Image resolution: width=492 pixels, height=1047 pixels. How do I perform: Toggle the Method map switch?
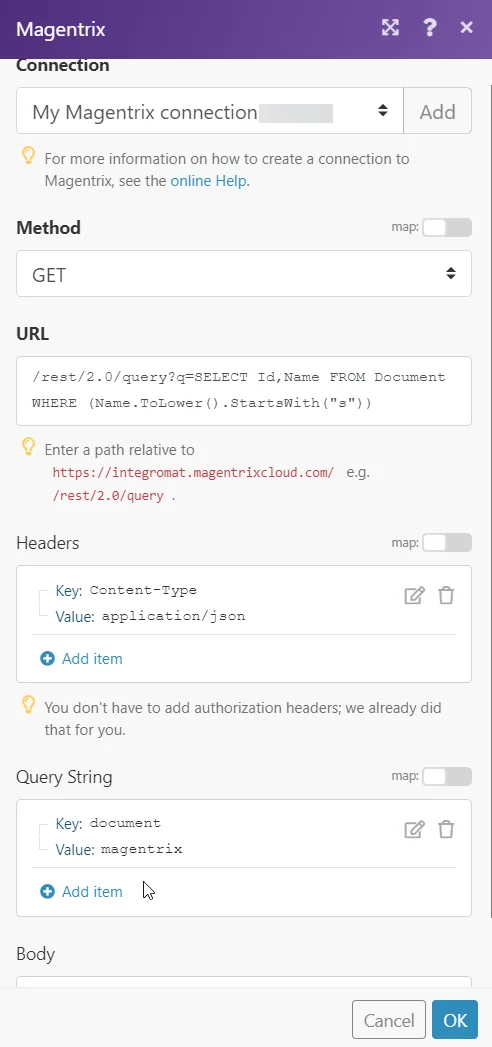(x=447, y=228)
